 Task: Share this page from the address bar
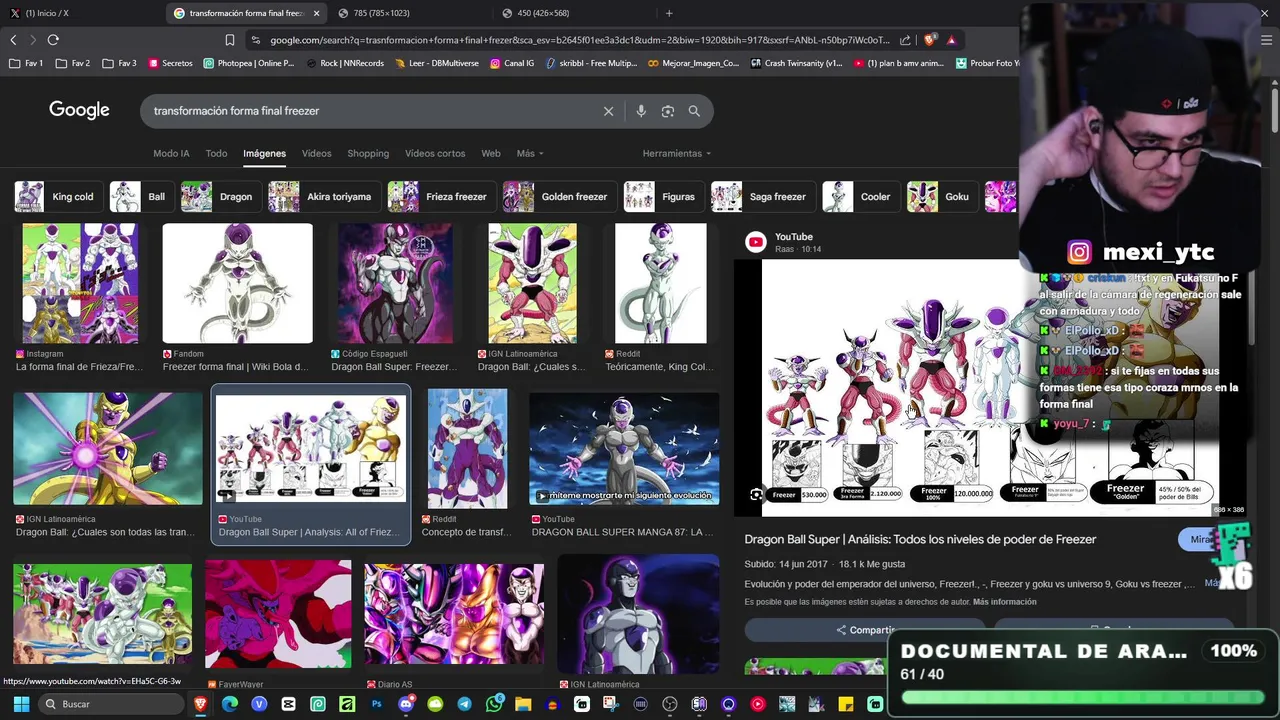click(x=905, y=40)
